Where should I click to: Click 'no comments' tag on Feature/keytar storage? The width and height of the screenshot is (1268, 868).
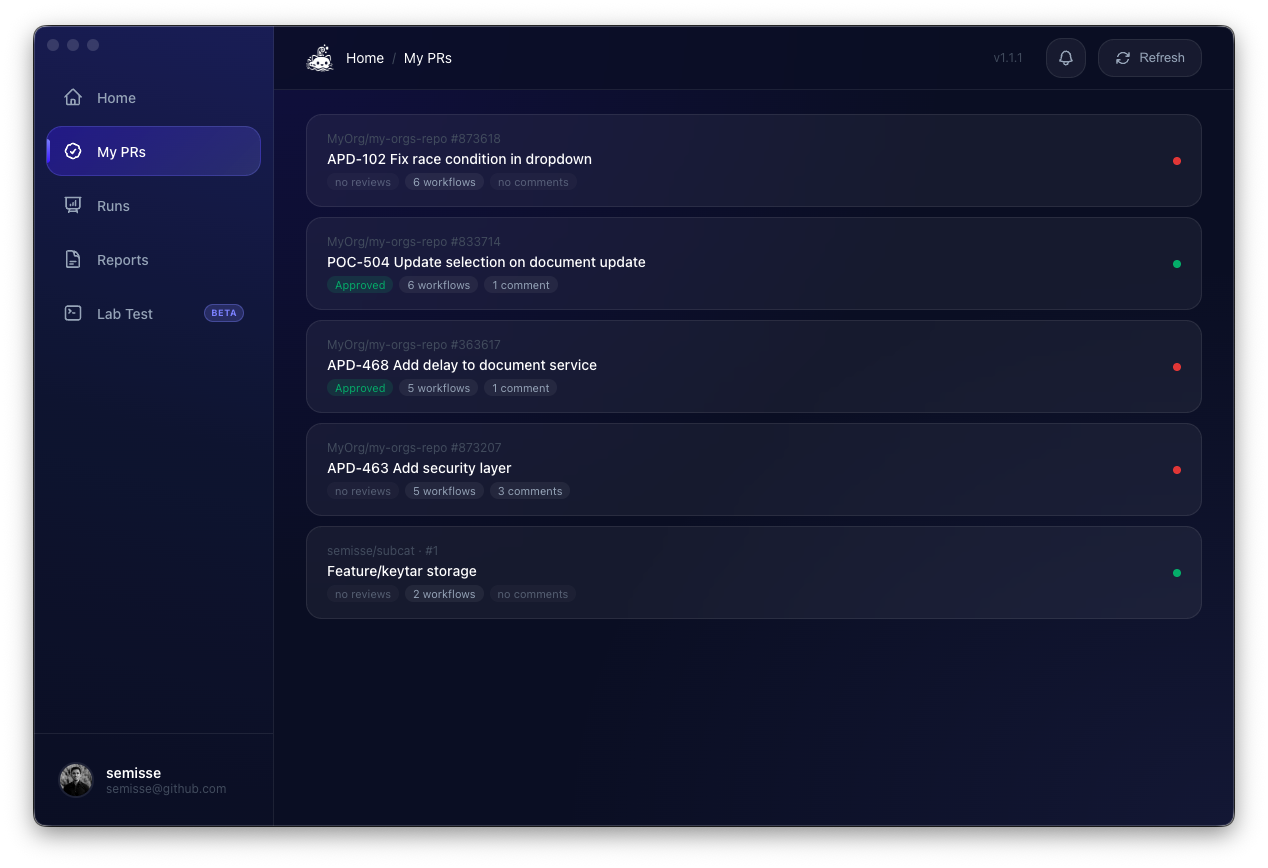(x=533, y=594)
